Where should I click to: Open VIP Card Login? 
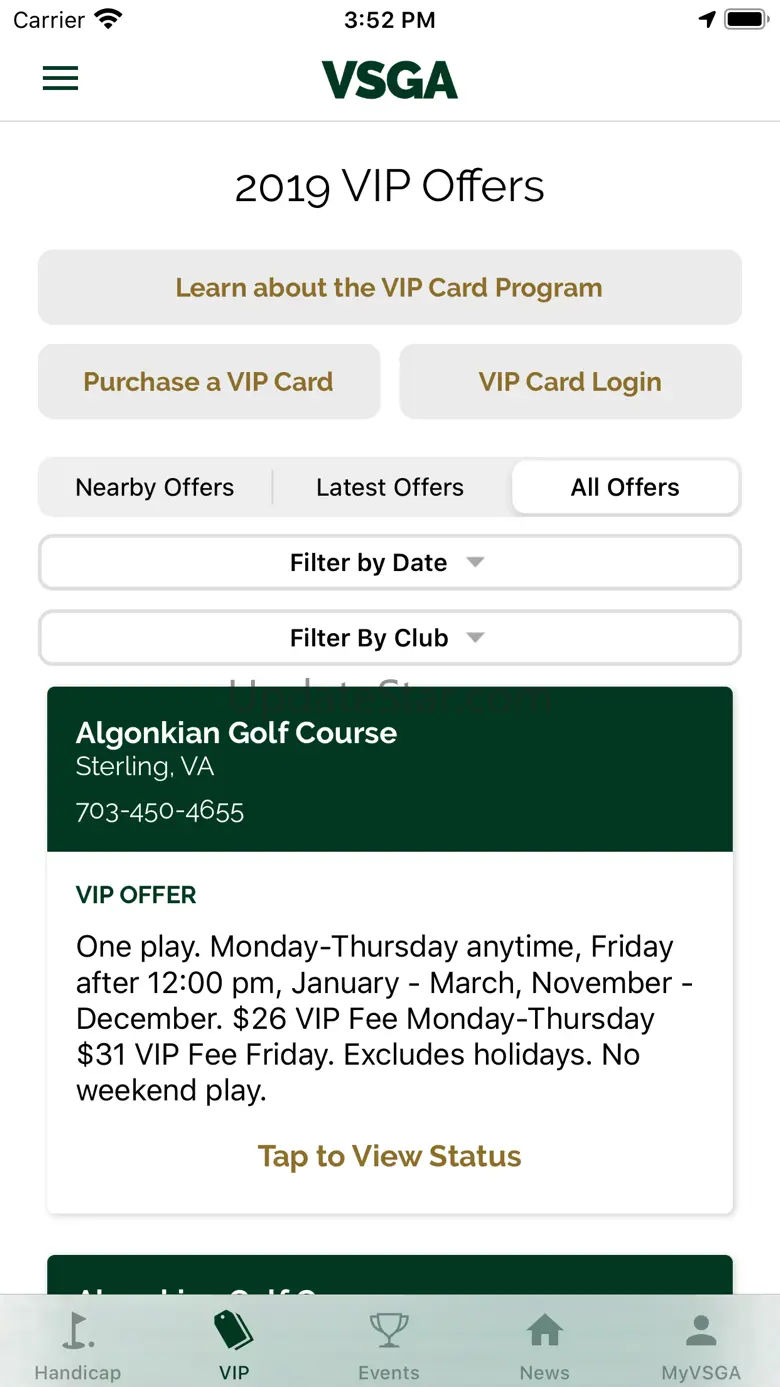point(570,382)
